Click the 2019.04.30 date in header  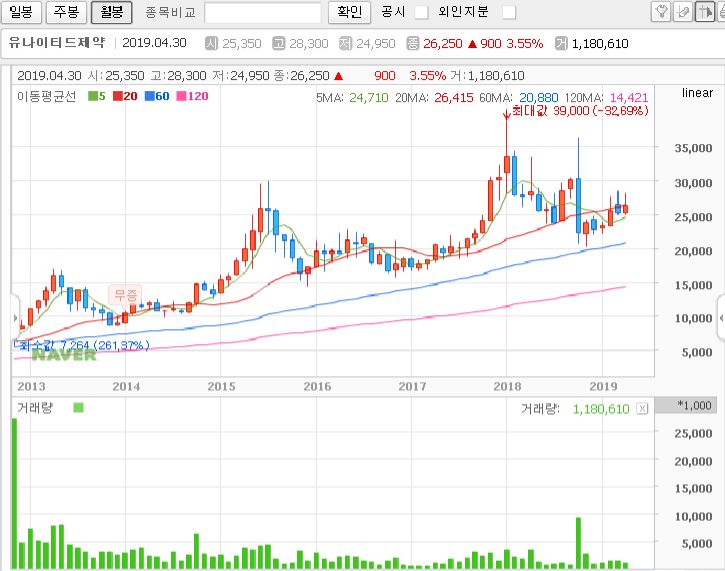pos(154,43)
